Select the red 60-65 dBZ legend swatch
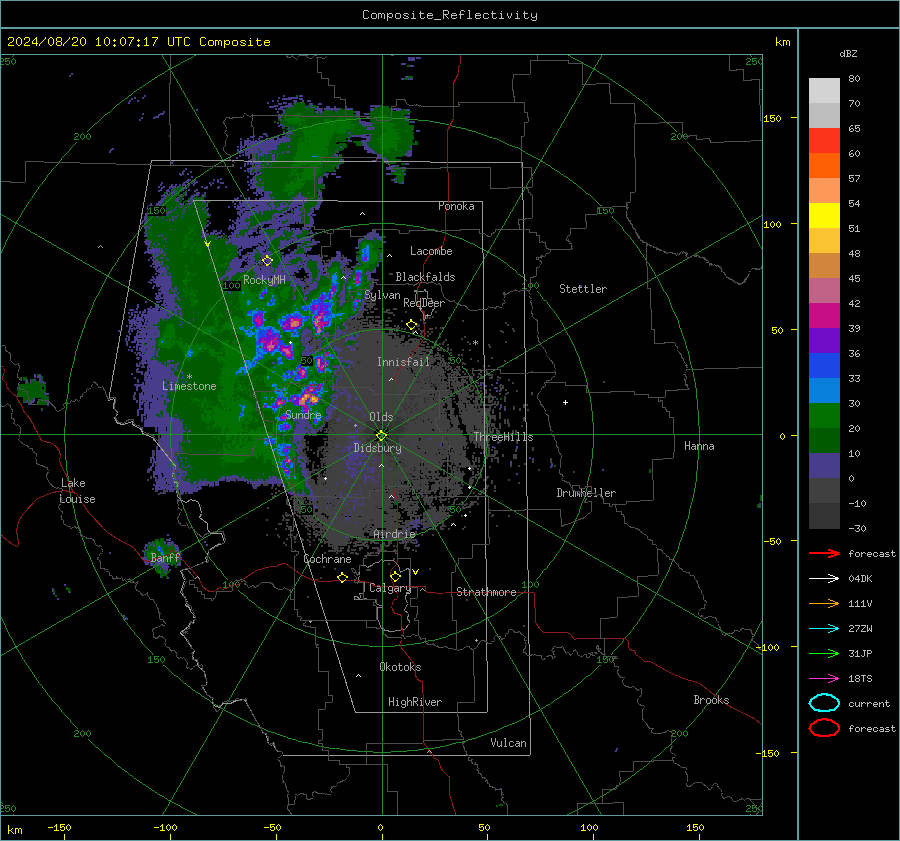The image size is (900, 841). (x=824, y=141)
